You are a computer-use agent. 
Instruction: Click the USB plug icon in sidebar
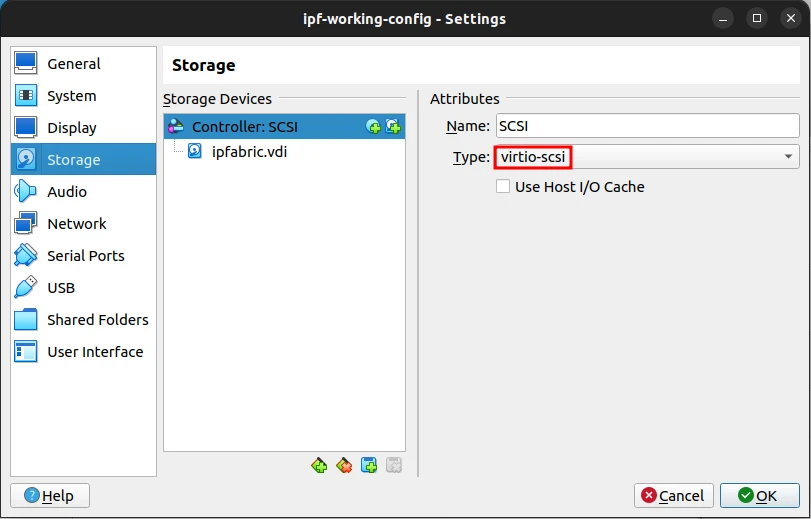[26, 288]
